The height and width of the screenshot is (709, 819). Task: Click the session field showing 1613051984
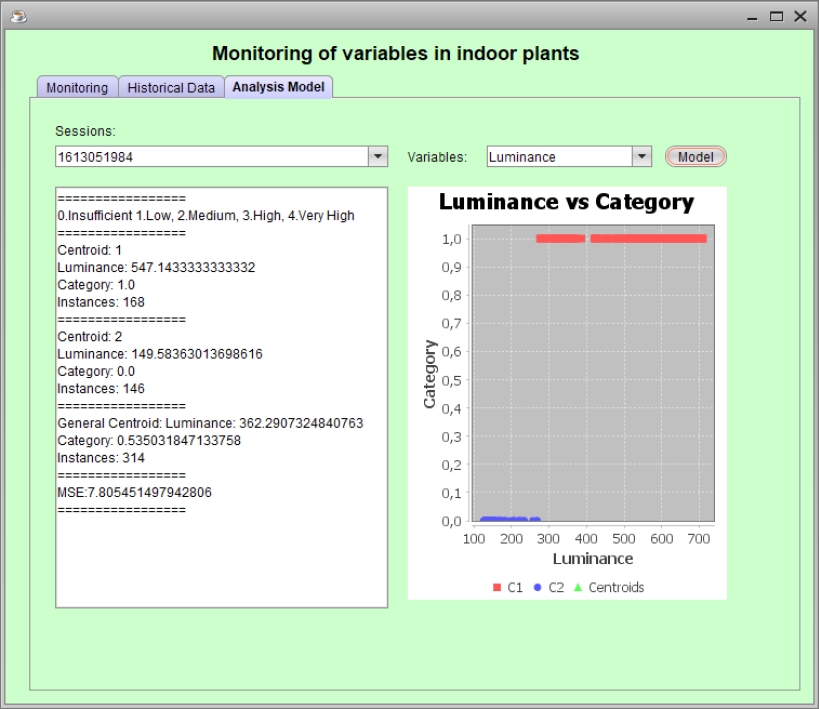pyautogui.click(x=210, y=157)
